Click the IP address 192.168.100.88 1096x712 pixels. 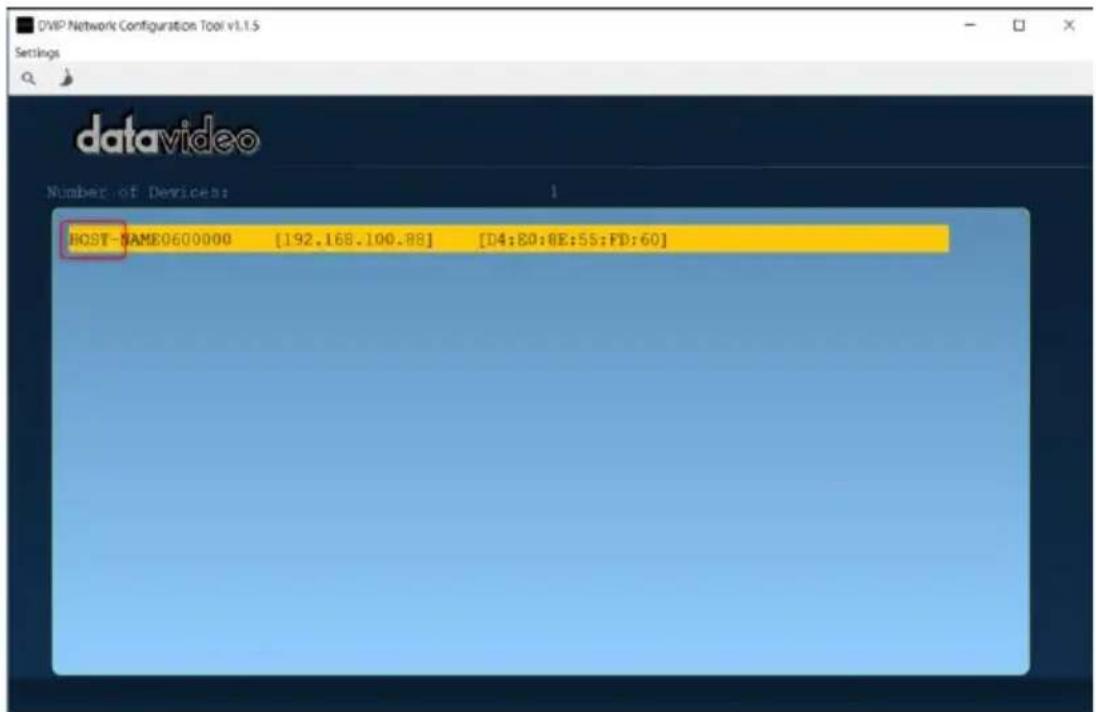[x=354, y=240]
